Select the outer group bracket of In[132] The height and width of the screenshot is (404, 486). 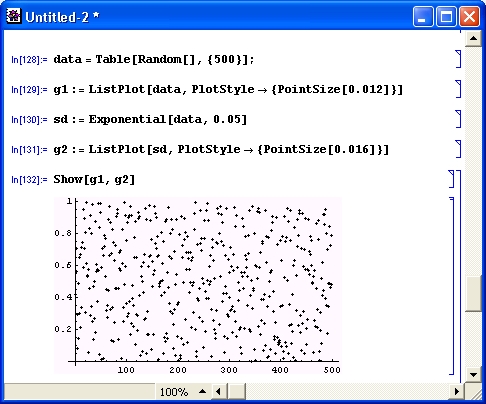(x=459, y=276)
